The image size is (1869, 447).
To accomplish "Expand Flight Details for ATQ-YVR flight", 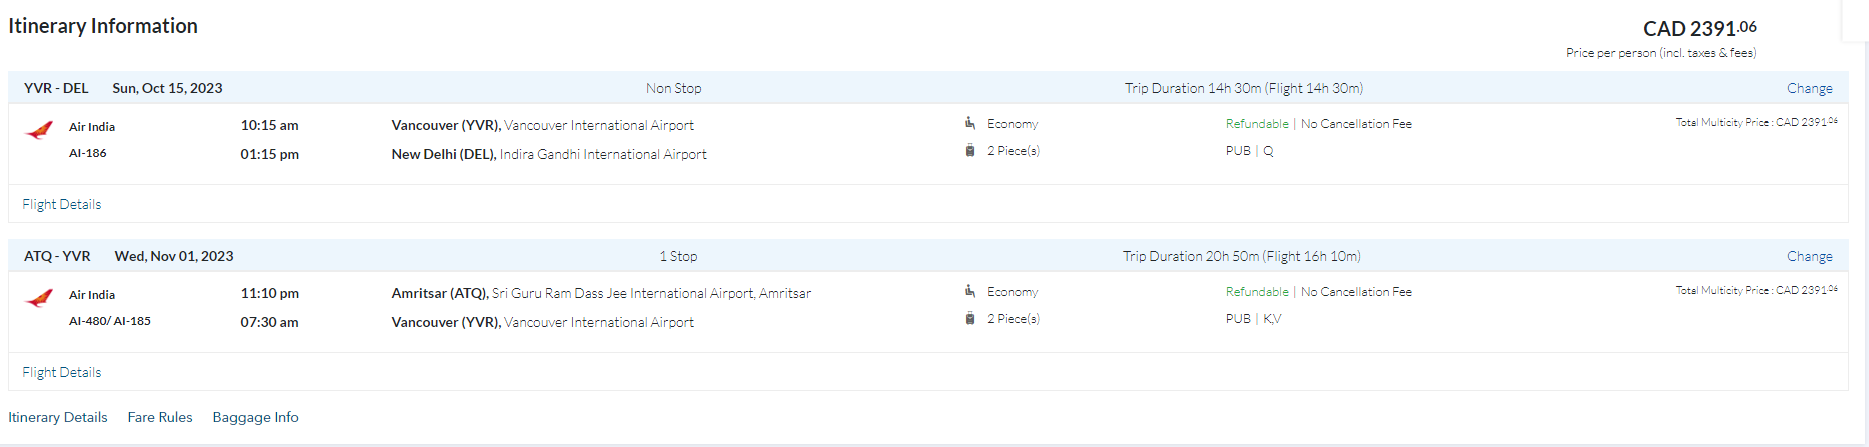I will (x=62, y=372).
